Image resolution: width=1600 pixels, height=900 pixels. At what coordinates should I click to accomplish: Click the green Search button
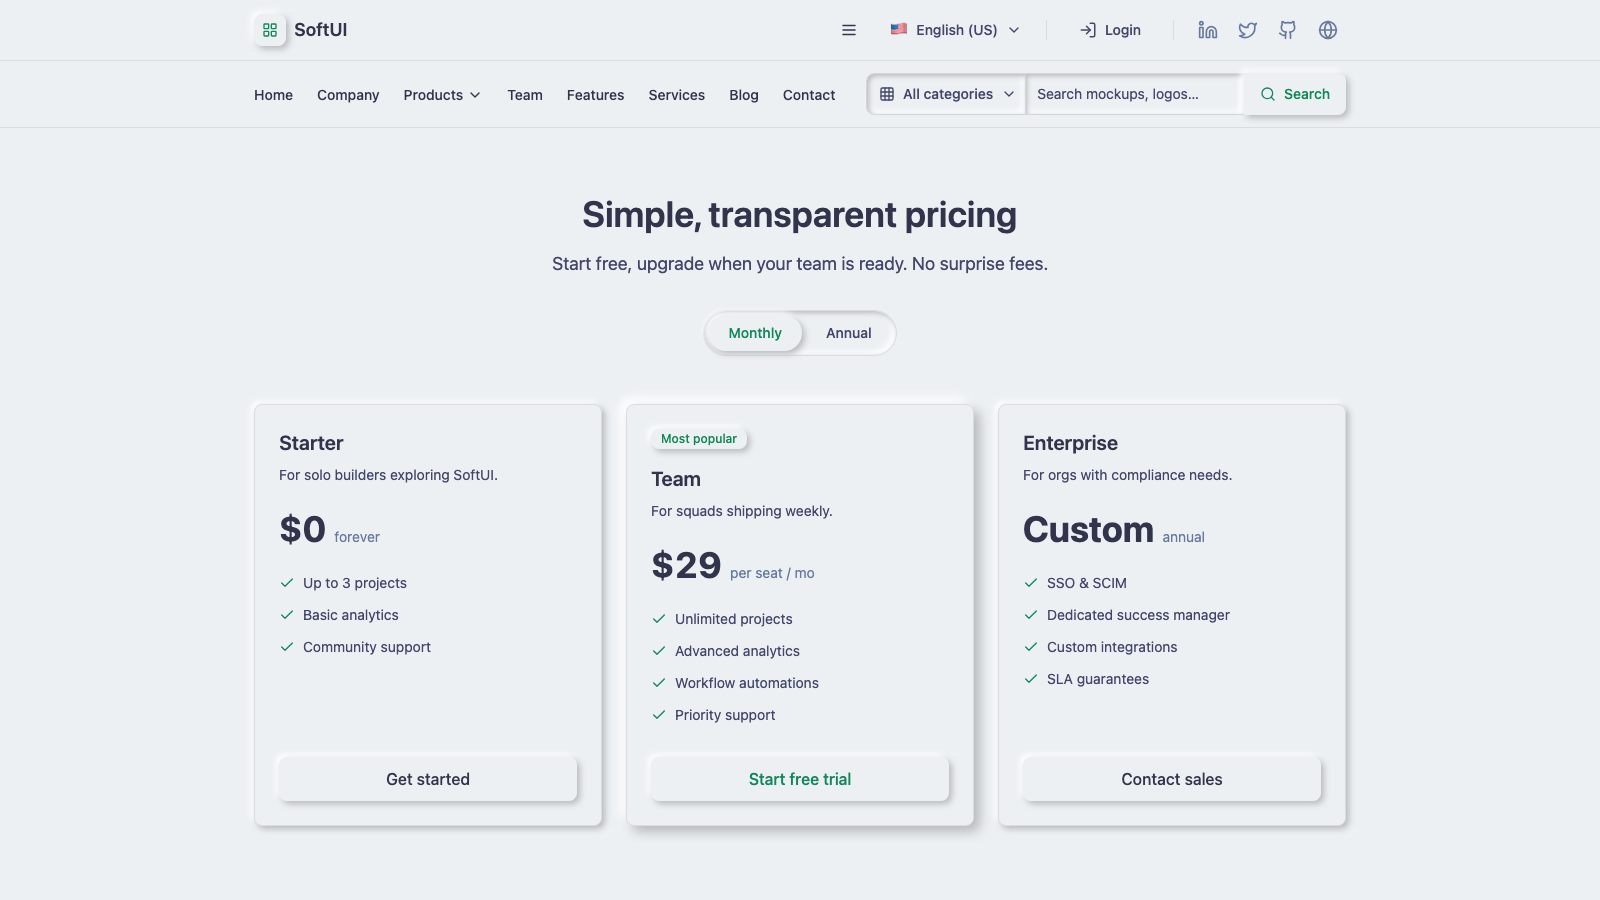point(1295,94)
